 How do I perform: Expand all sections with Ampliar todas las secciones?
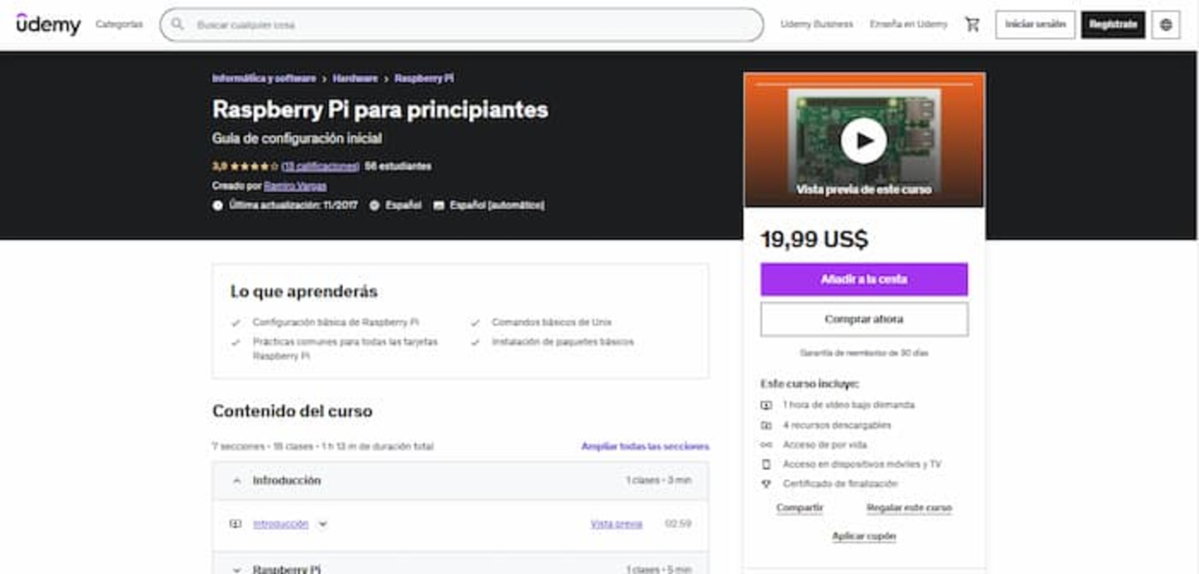click(x=645, y=446)
